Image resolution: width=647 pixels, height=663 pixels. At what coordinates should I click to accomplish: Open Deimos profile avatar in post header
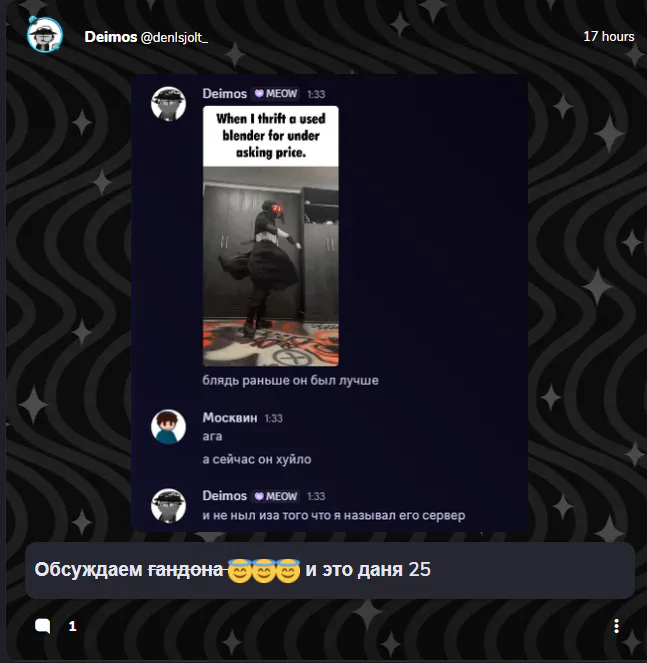point(45,35)
